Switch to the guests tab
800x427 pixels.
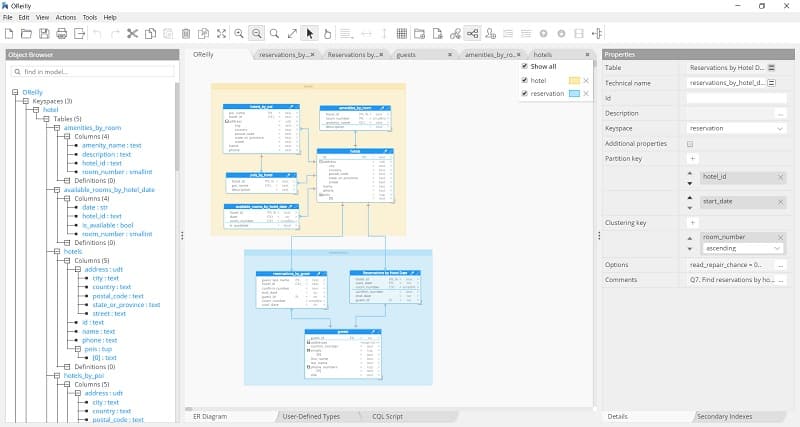(x=406, y=55)
